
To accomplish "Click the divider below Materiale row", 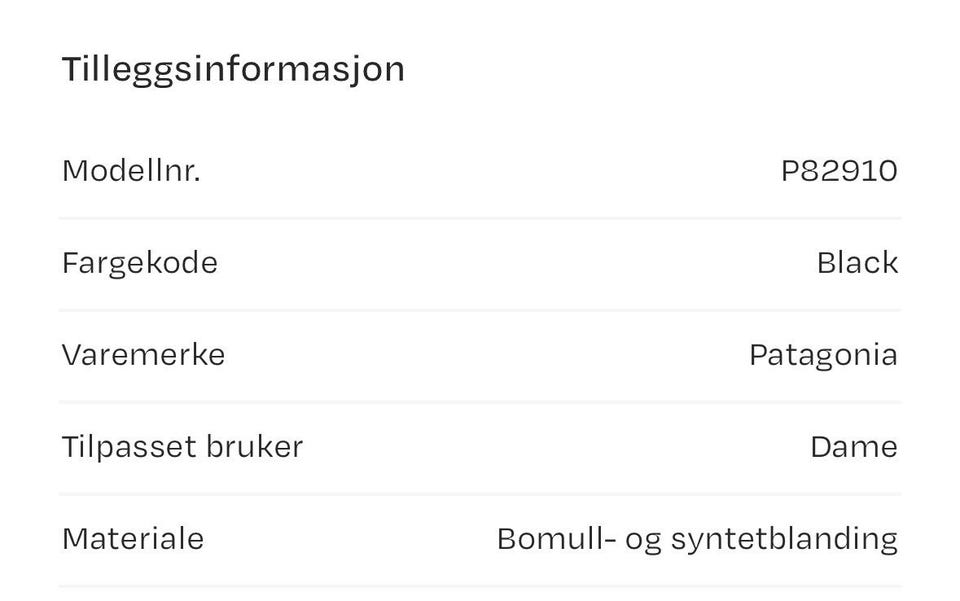I will pos(480,586).
